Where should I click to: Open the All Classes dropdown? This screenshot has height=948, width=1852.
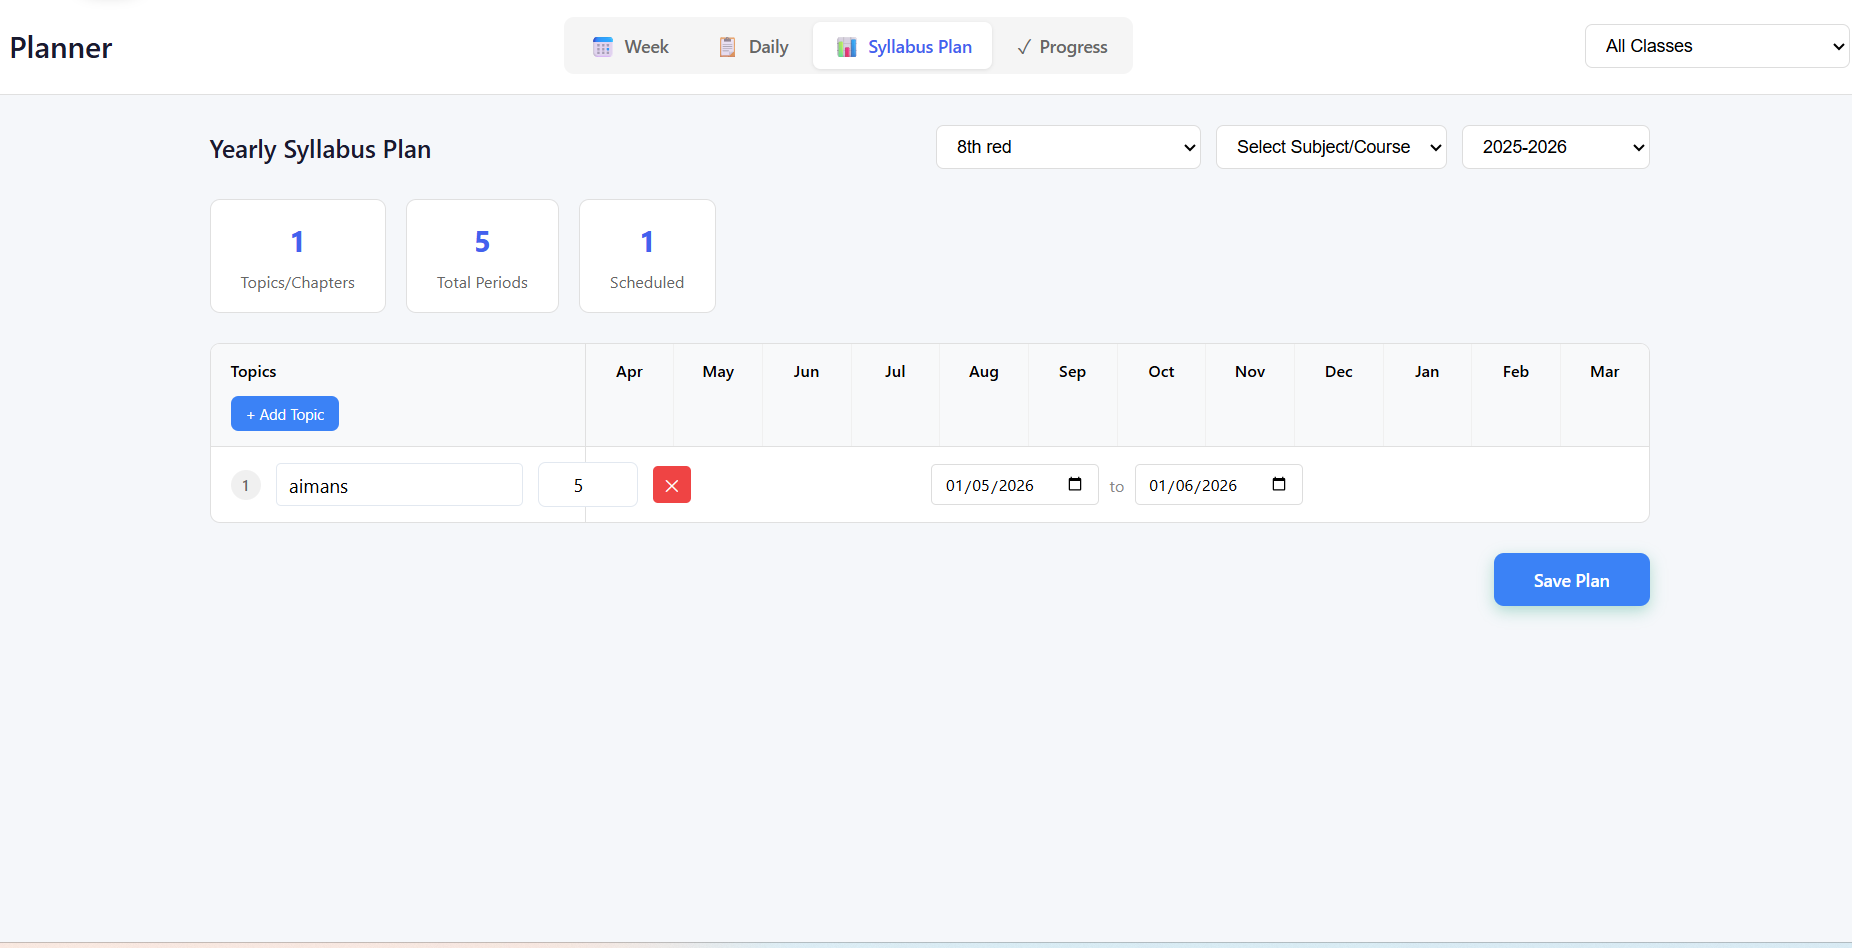coord(1717,46)
